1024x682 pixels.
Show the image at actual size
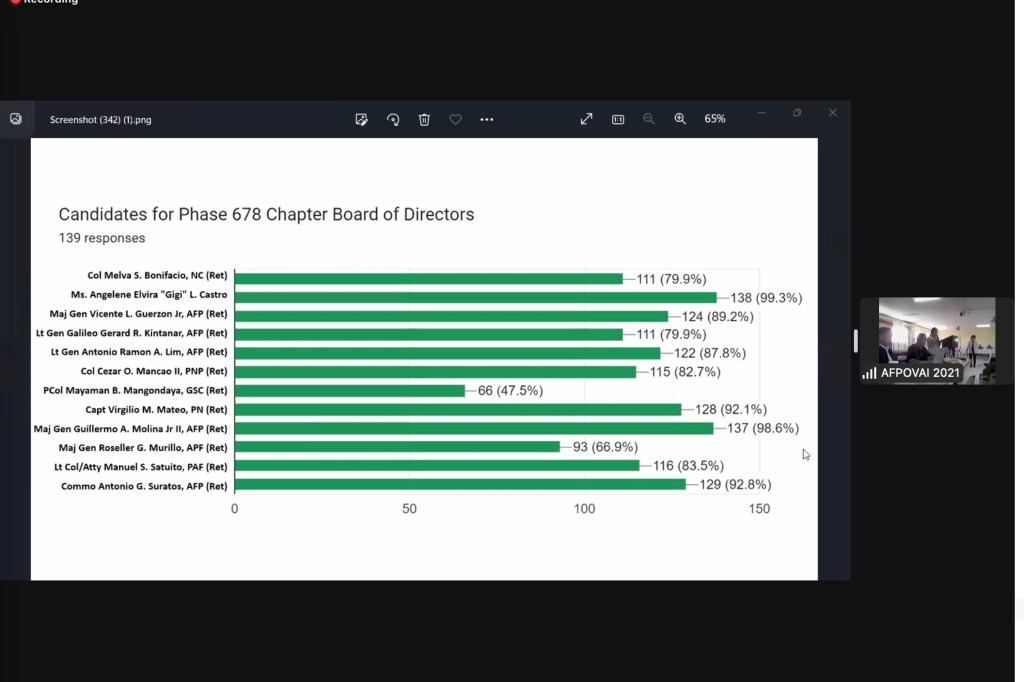tap(618, 119)
